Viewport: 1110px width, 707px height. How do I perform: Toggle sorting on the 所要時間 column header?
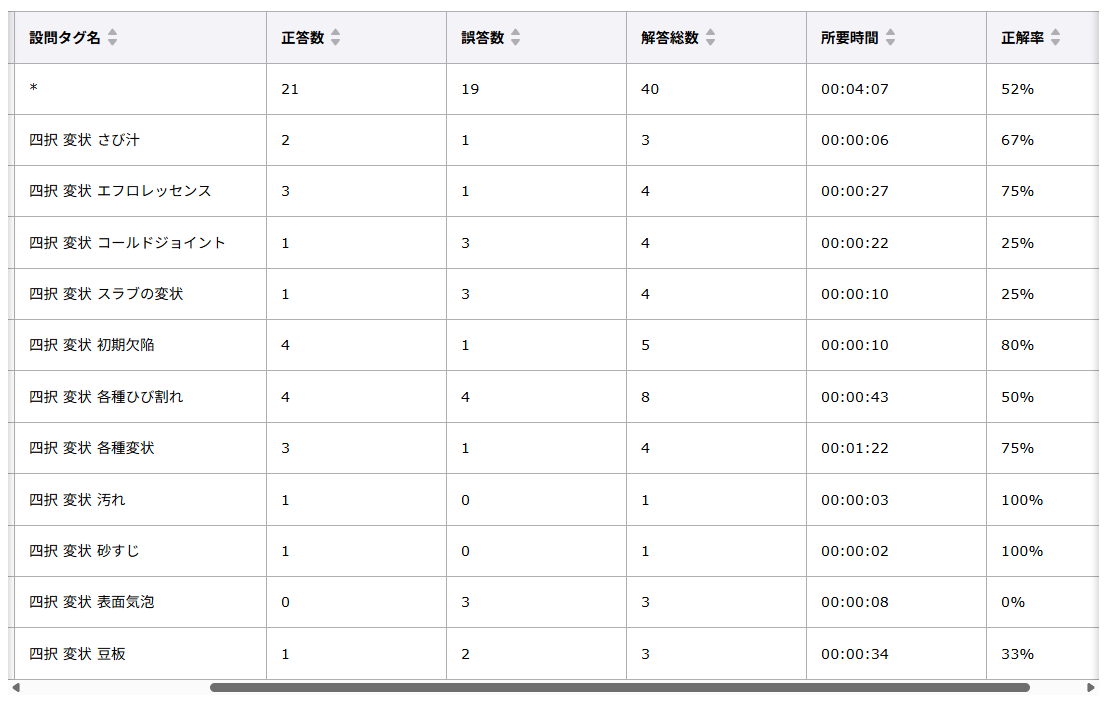[860, 37]
